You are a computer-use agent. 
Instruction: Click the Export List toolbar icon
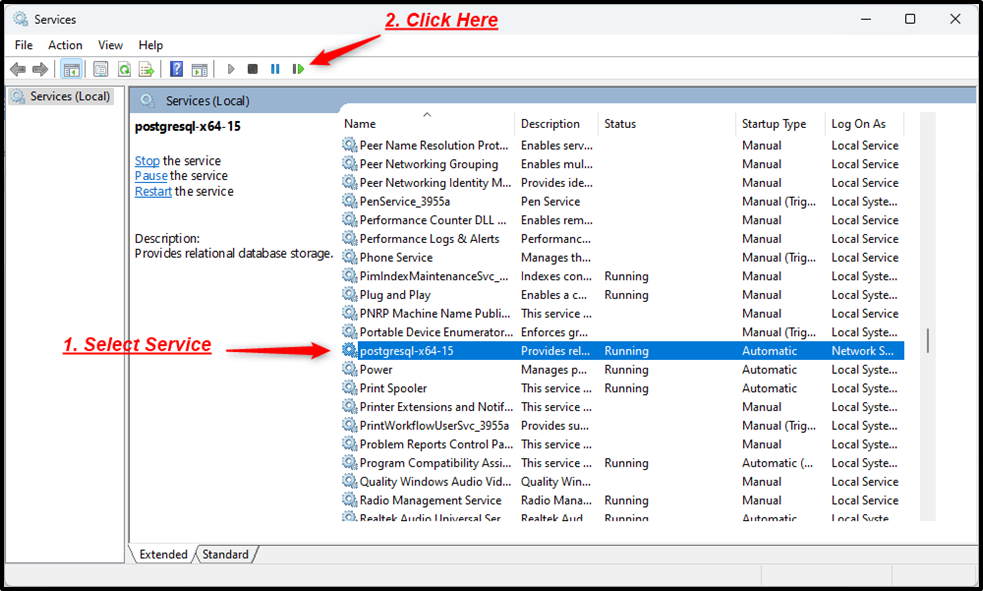144,68
